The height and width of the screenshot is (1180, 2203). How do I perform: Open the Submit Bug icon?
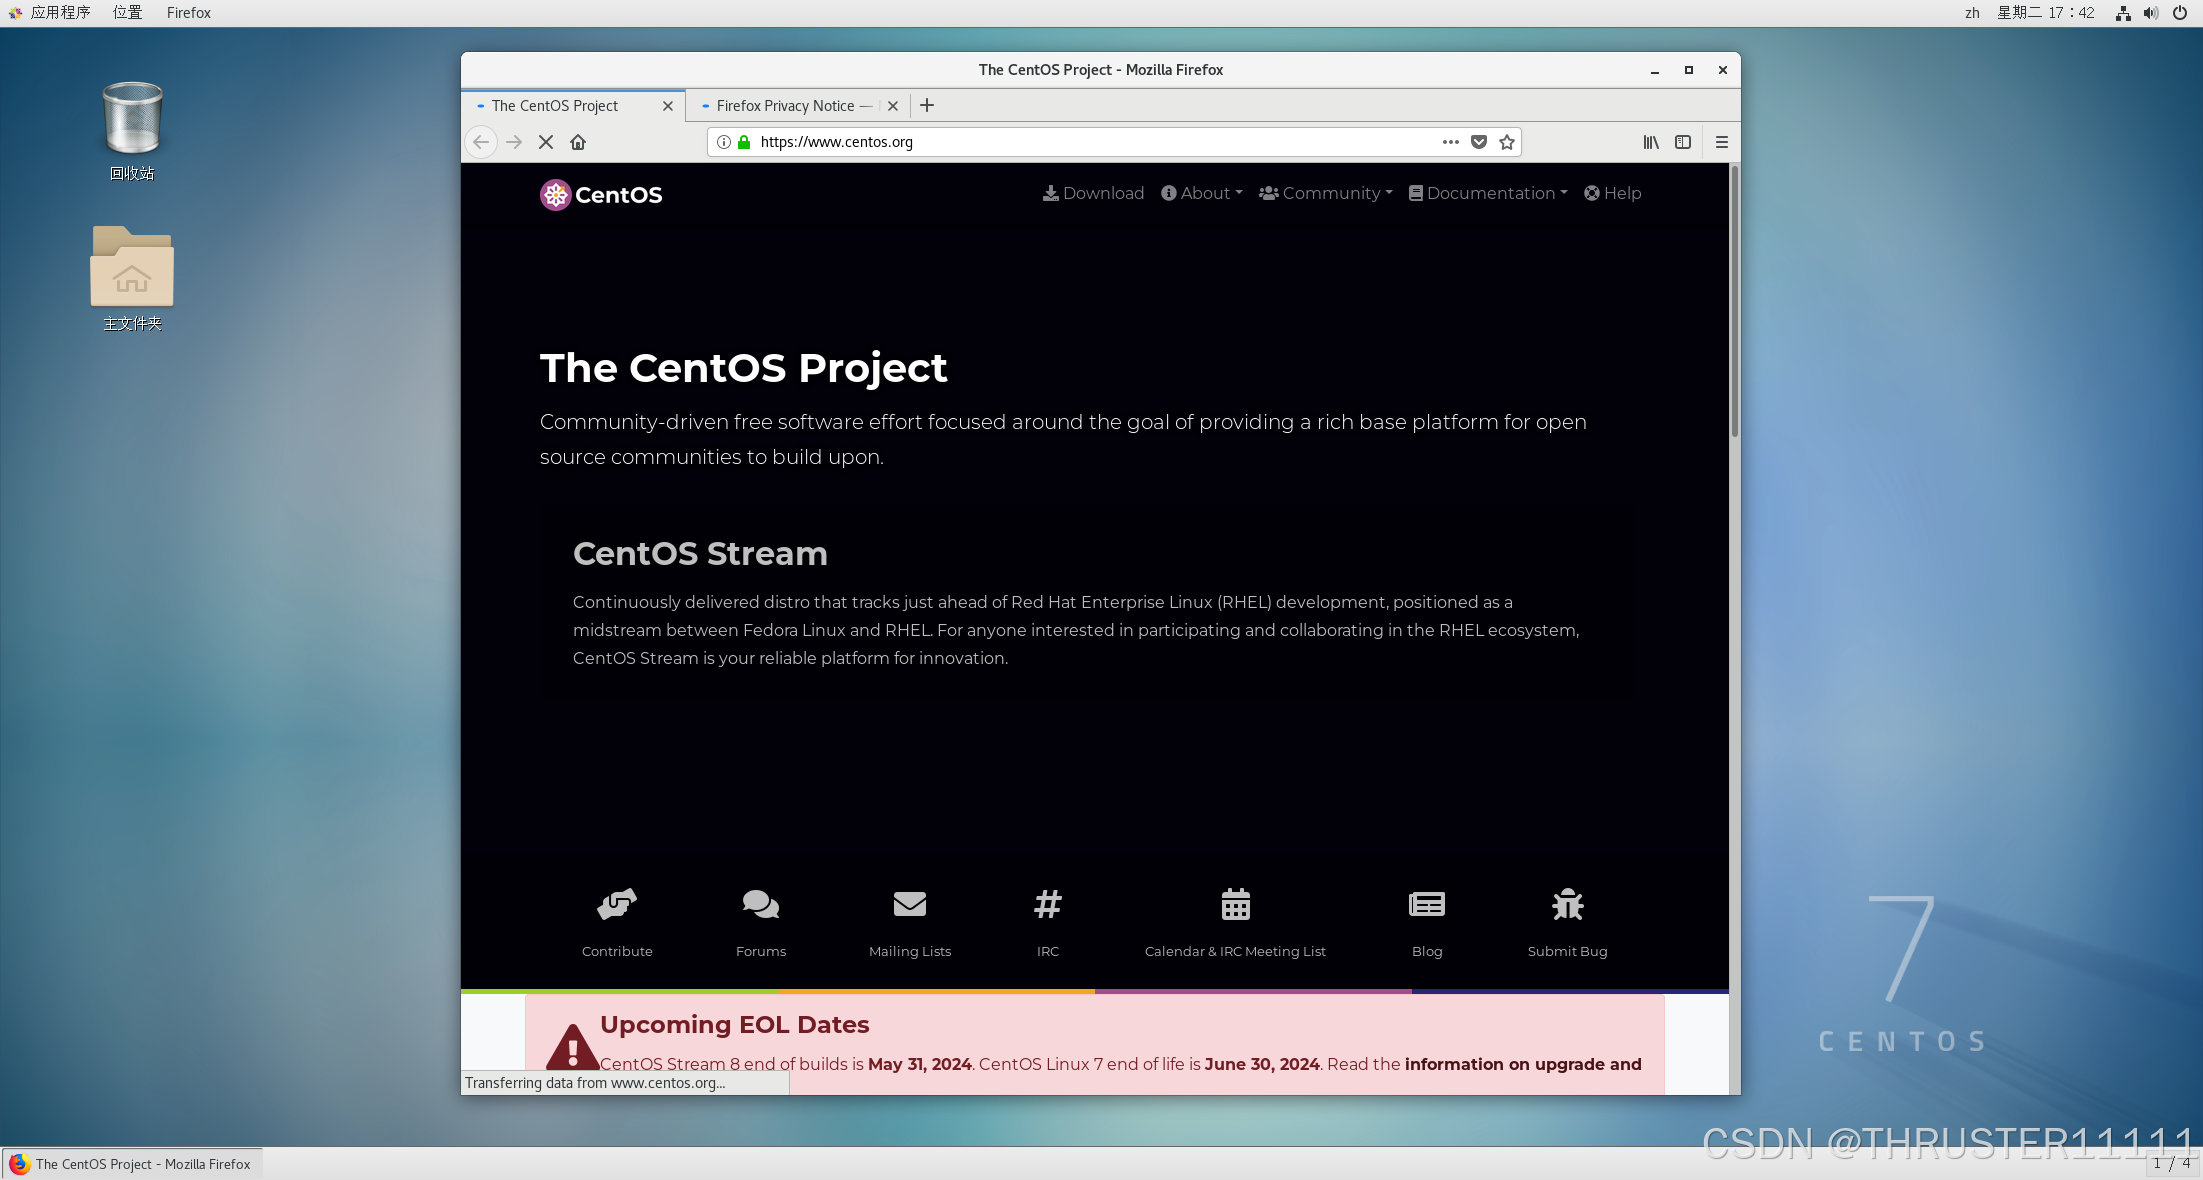1568,904
